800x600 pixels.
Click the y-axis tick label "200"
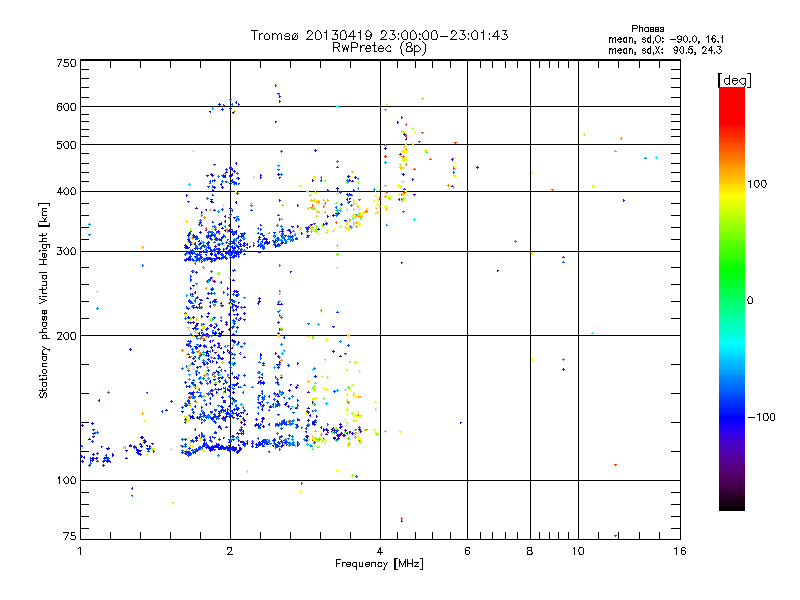66,336
